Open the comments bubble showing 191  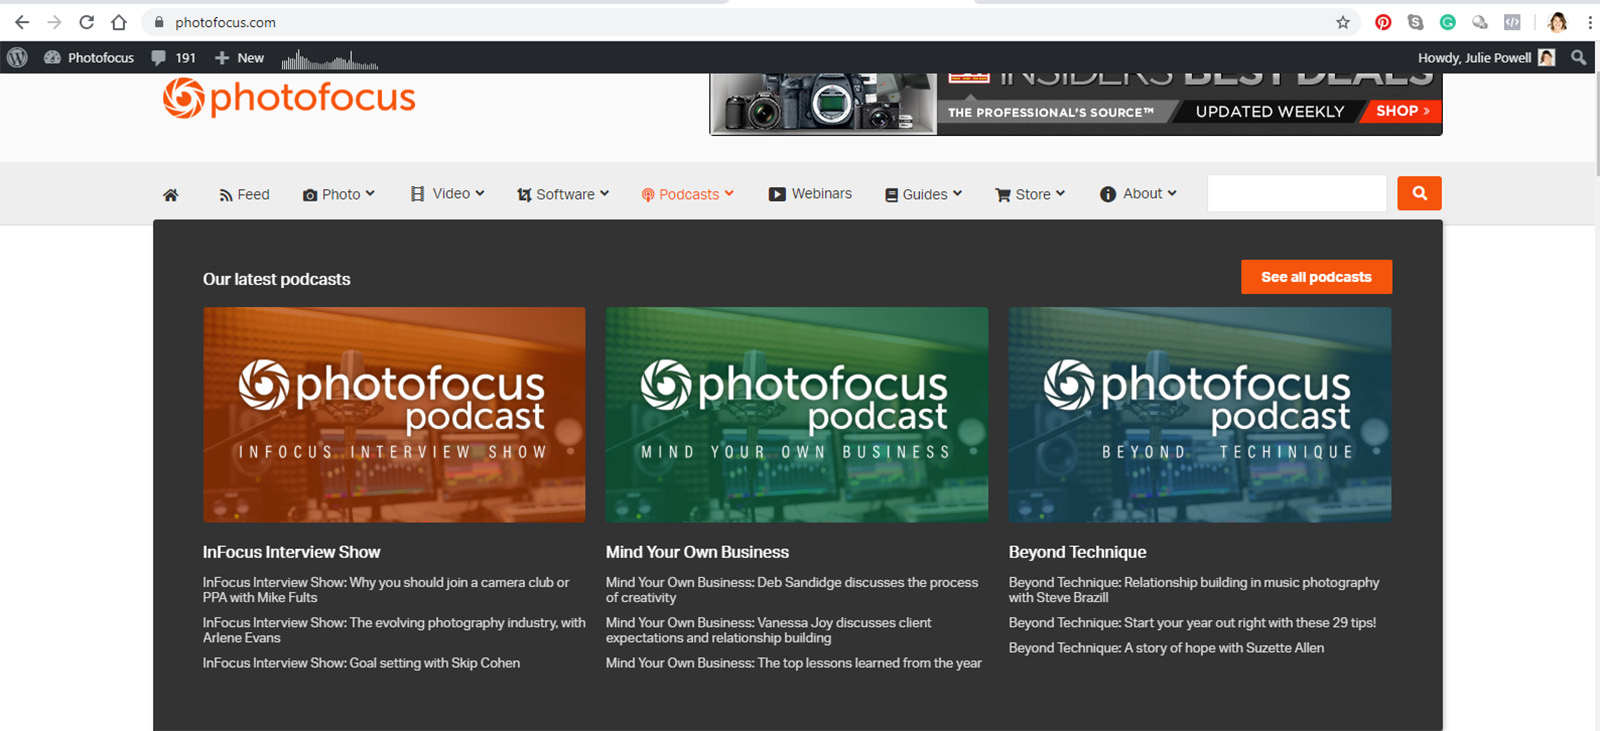(x=173, y=58)
